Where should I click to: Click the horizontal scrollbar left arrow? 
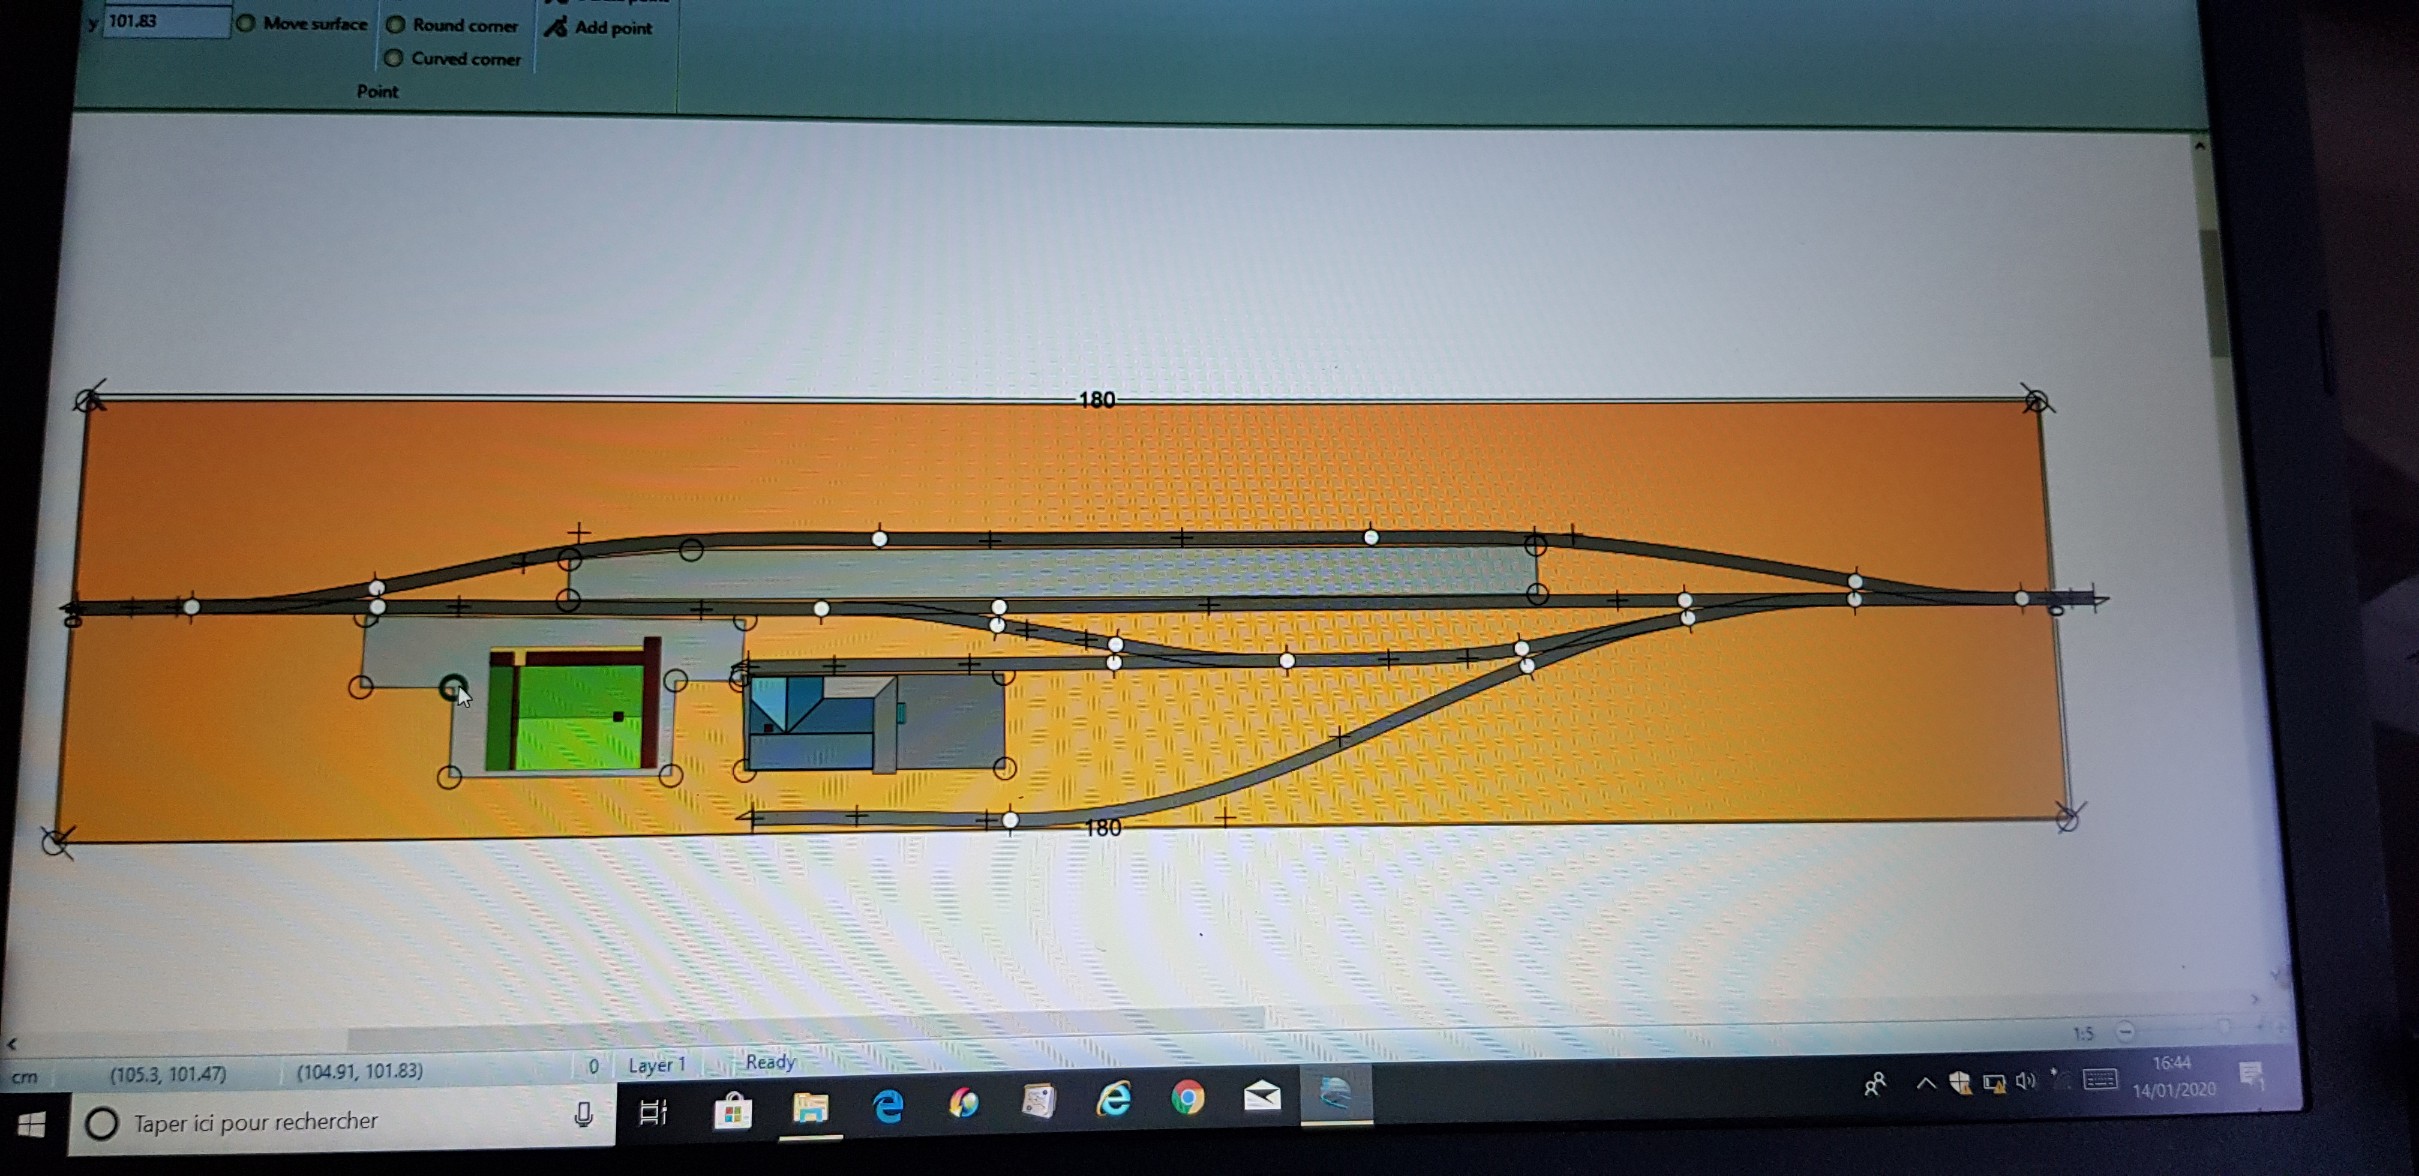tap(12, 1043)
